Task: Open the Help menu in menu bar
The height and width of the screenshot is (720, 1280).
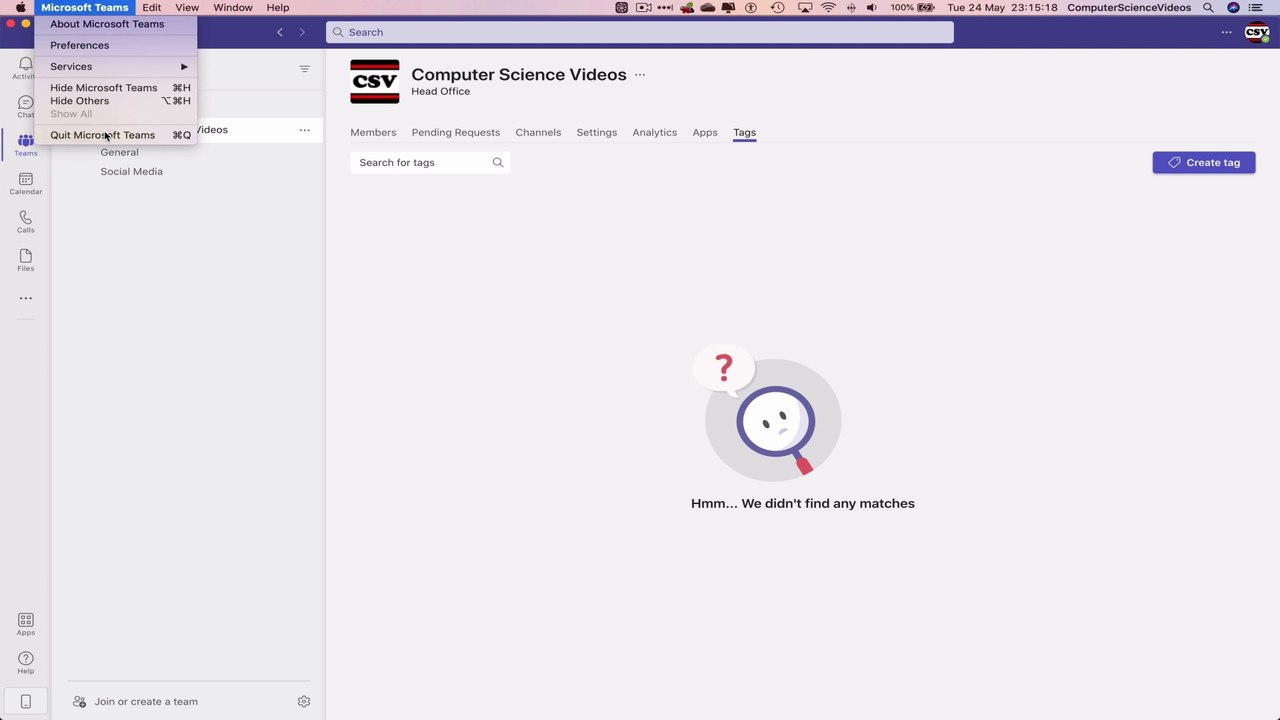Action: [x=278, y=7]
